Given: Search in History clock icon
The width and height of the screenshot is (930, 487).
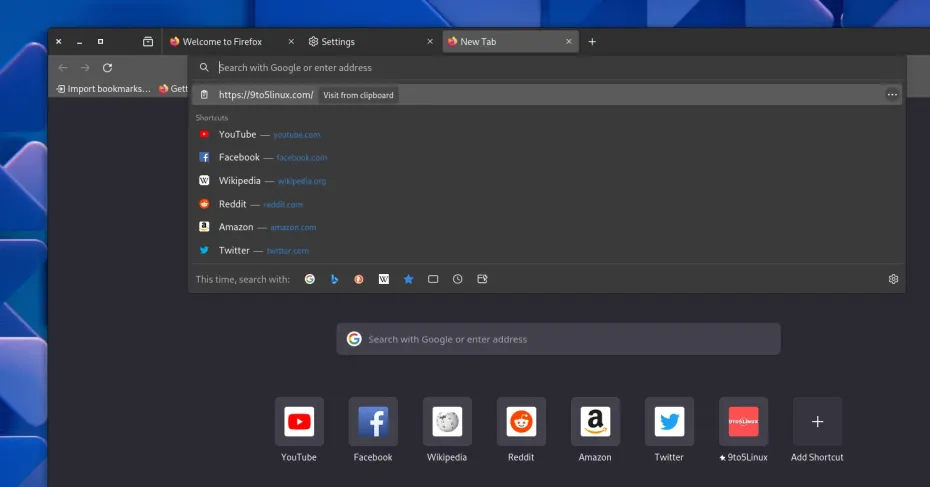Looking at the screenshot, I should pos(457,279).
